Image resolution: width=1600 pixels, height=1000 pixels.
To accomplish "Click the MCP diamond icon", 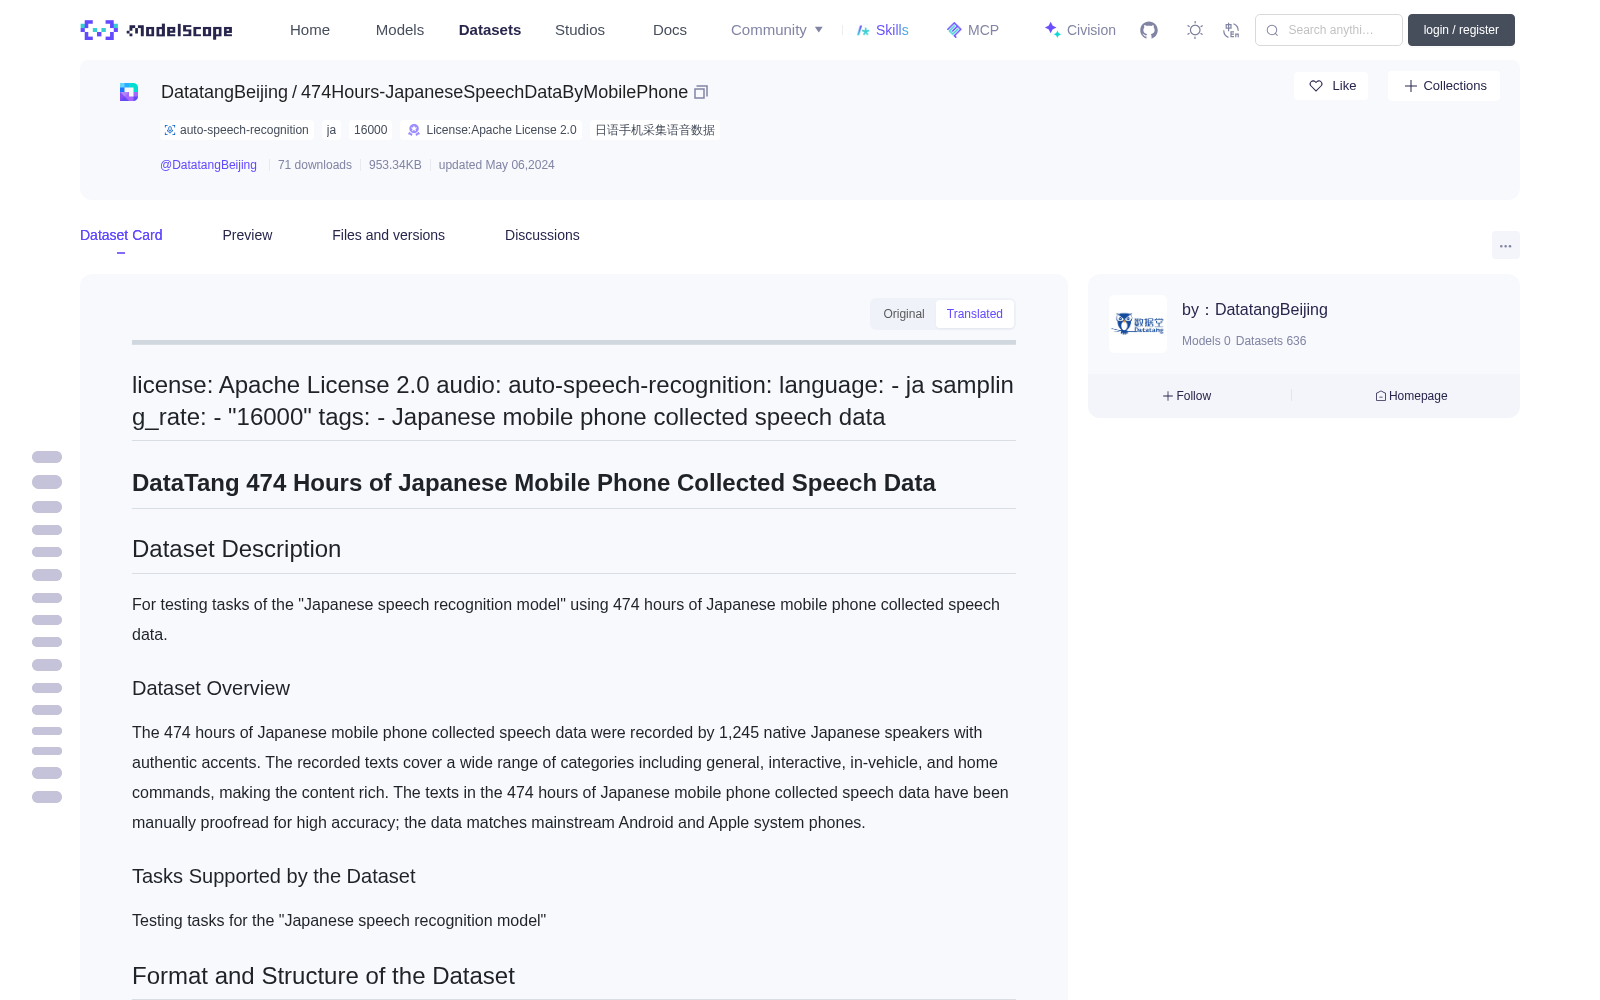I will 954,30.
